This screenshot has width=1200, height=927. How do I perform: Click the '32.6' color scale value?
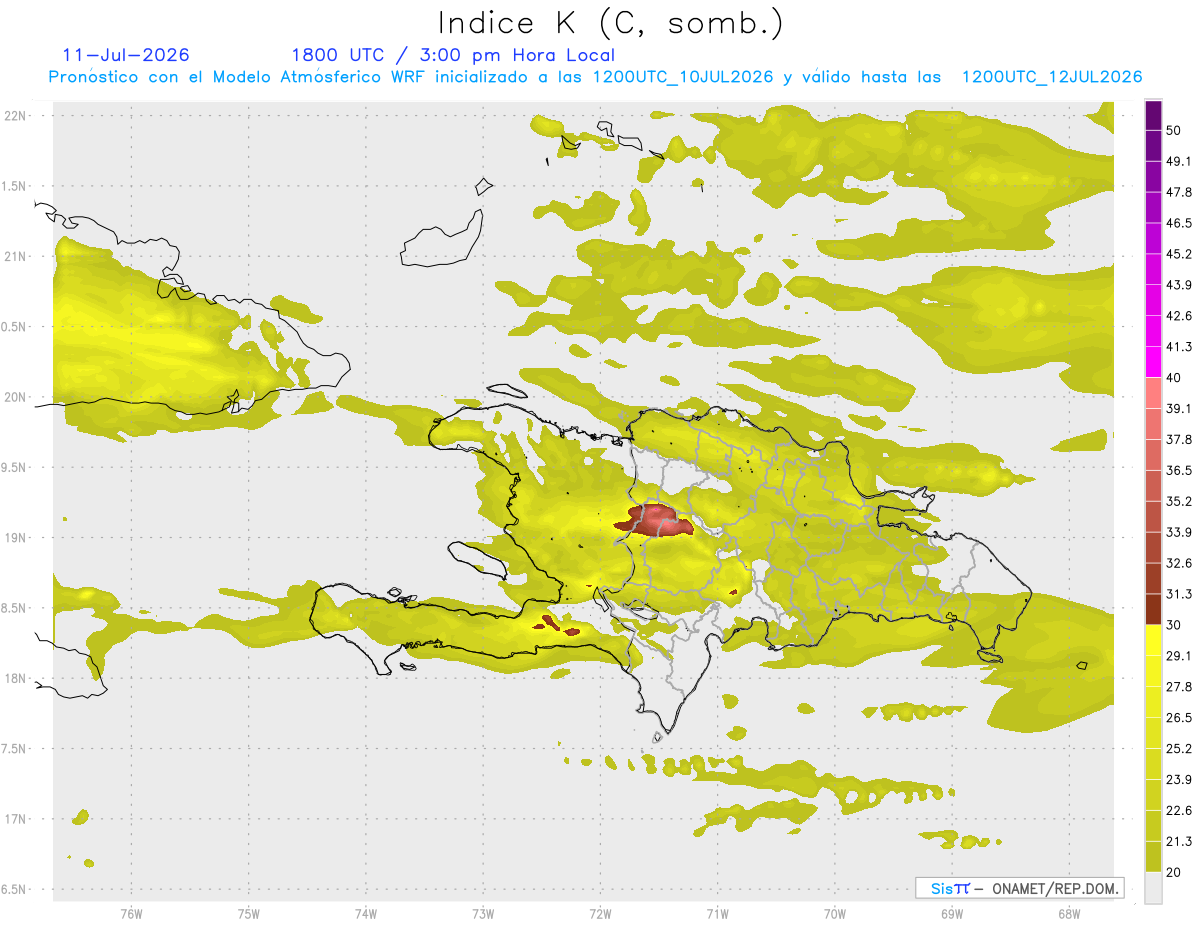point(1179,563)
